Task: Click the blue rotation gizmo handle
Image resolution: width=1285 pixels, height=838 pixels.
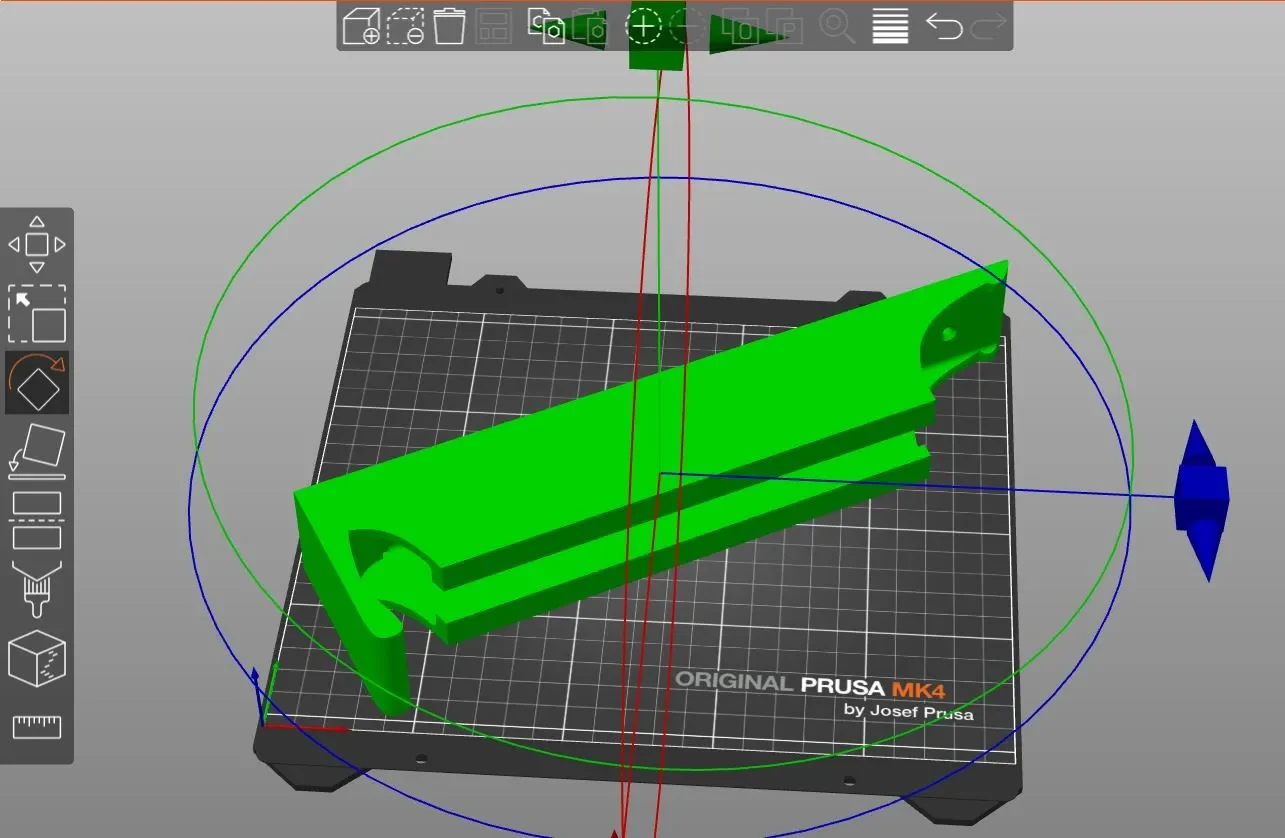Action: coord(1201,498)
